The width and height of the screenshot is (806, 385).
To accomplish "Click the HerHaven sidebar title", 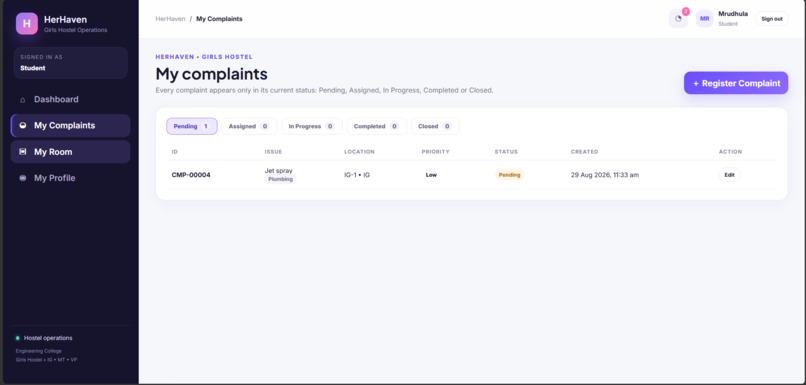I will click(65, 20).
